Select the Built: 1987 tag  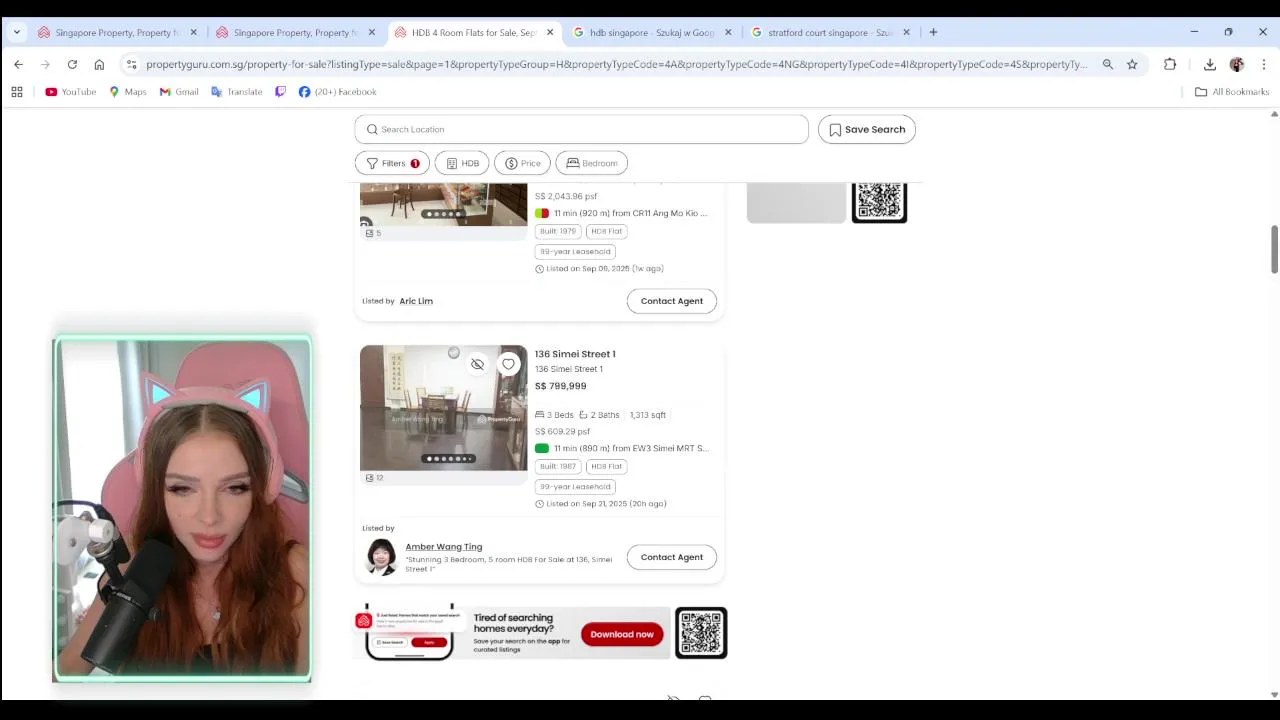coord(558,466)
